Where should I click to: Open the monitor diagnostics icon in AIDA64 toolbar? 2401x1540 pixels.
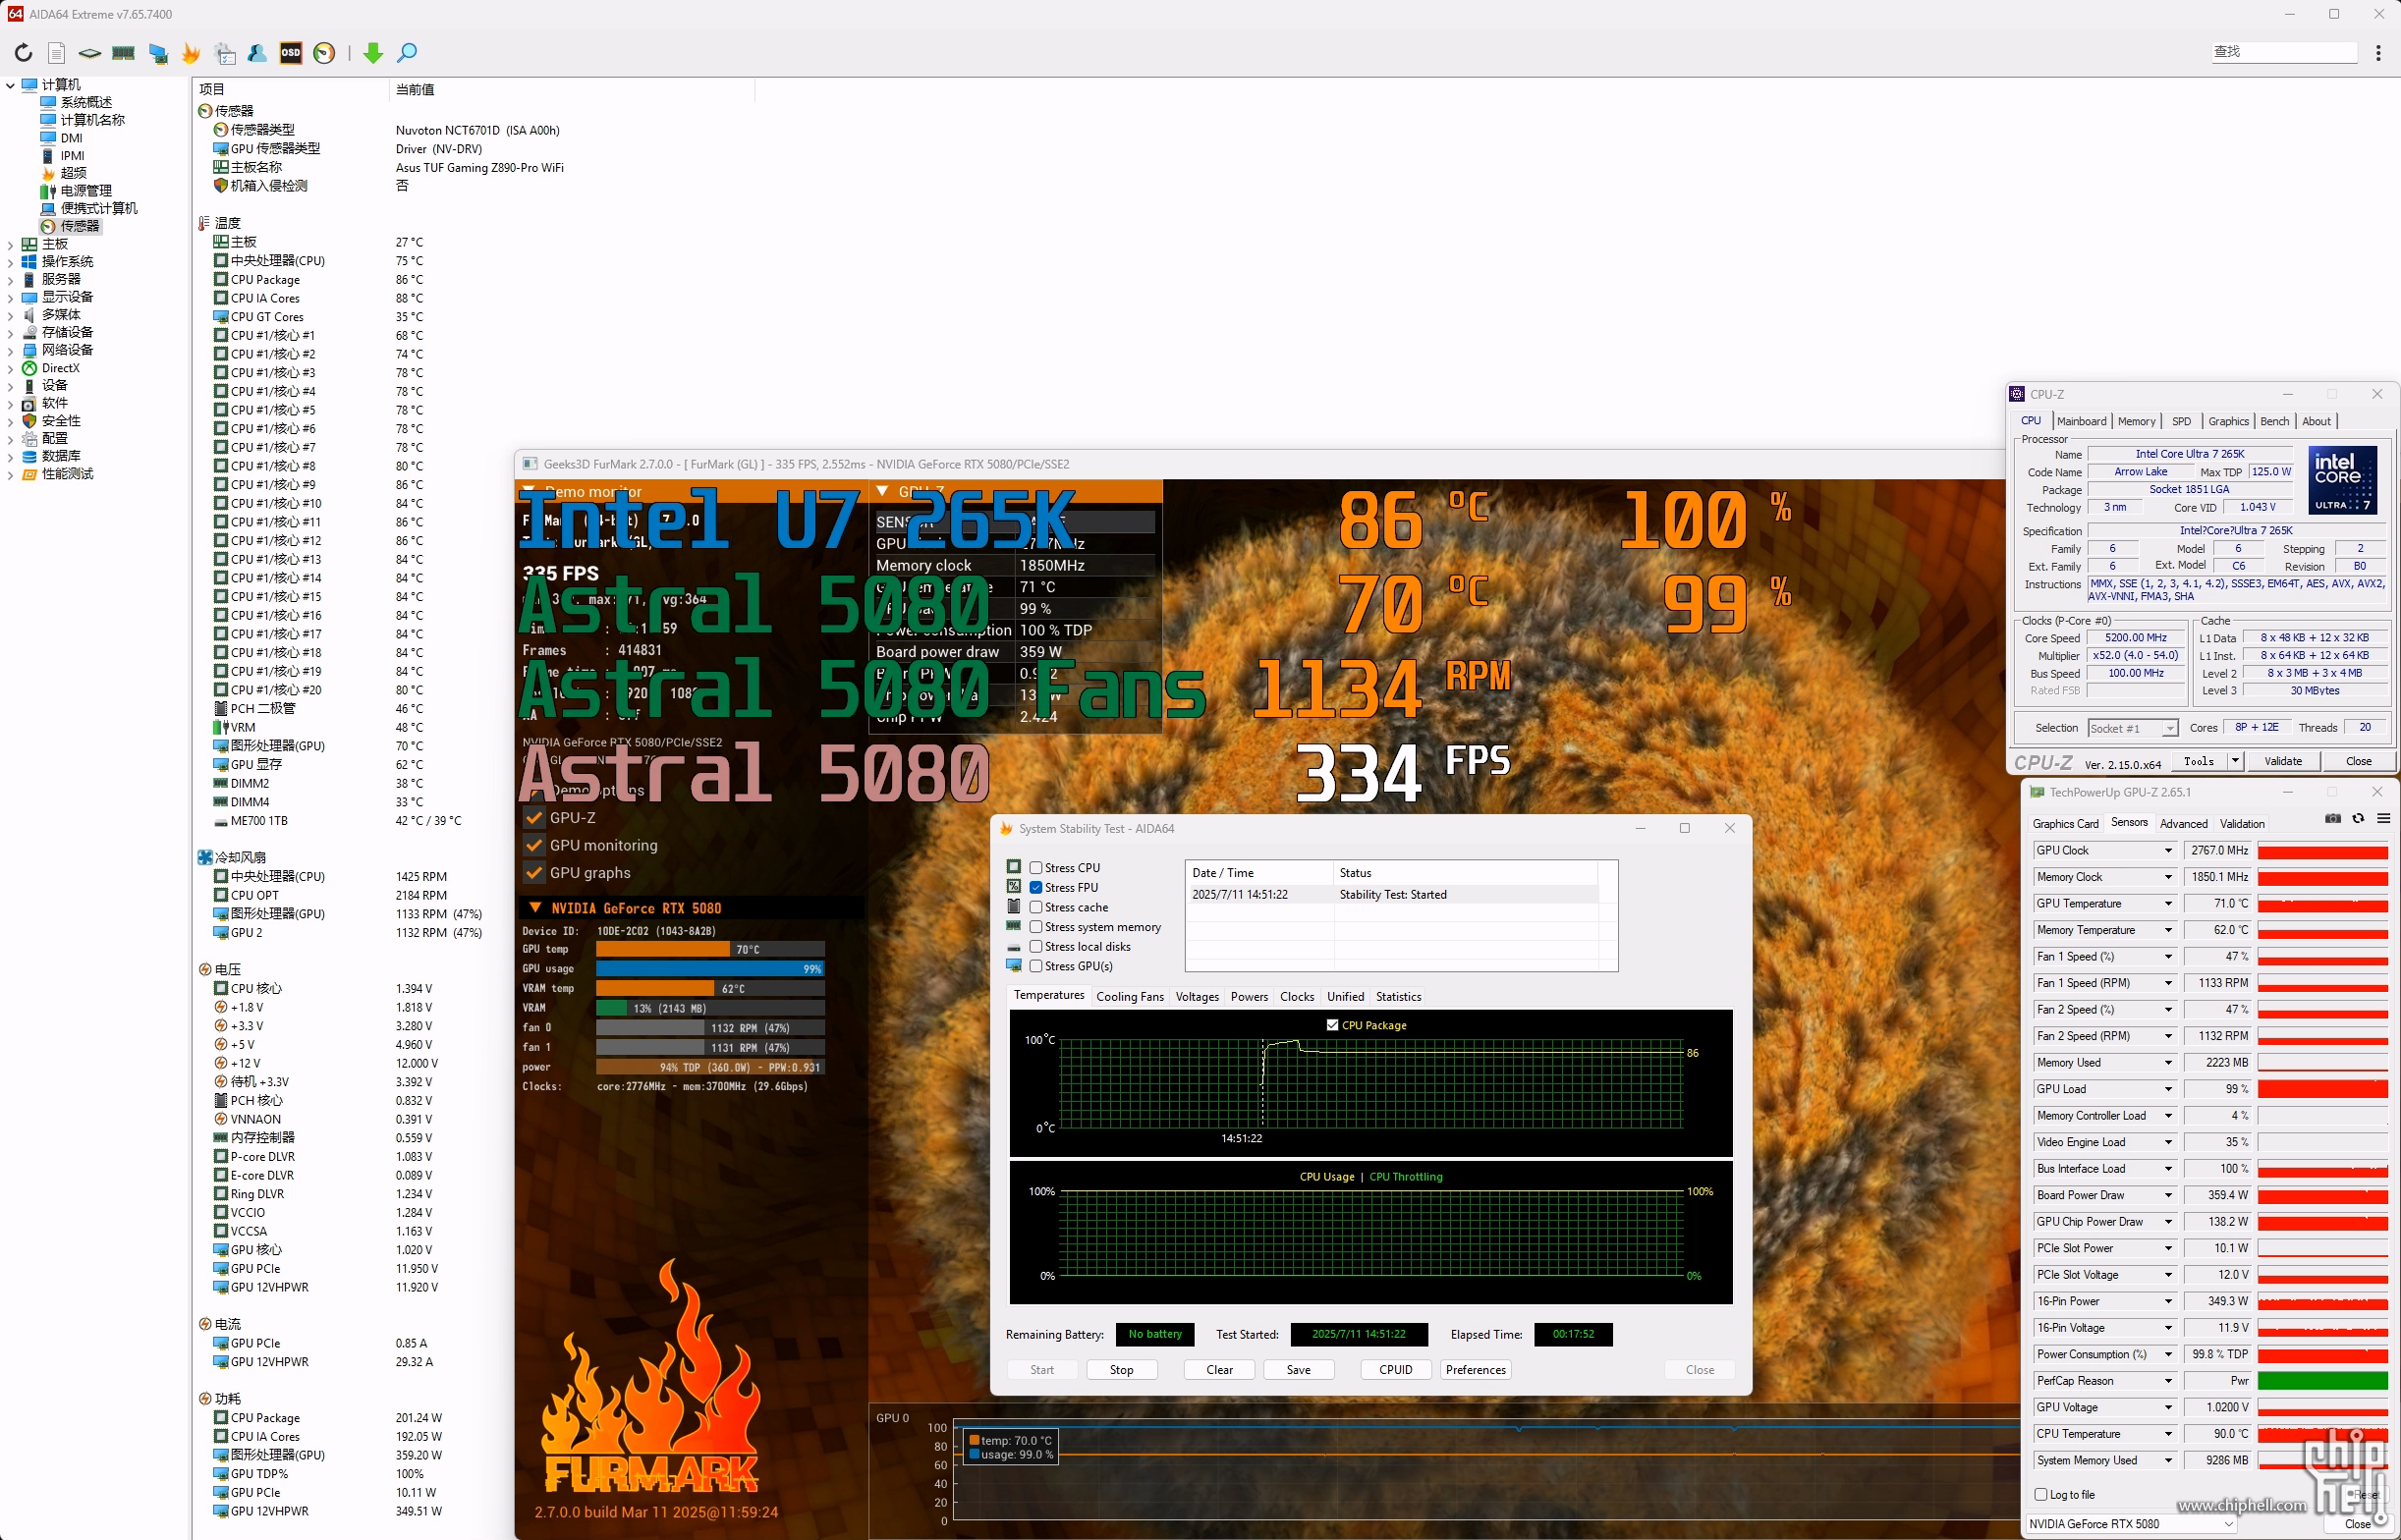point(158,53)
